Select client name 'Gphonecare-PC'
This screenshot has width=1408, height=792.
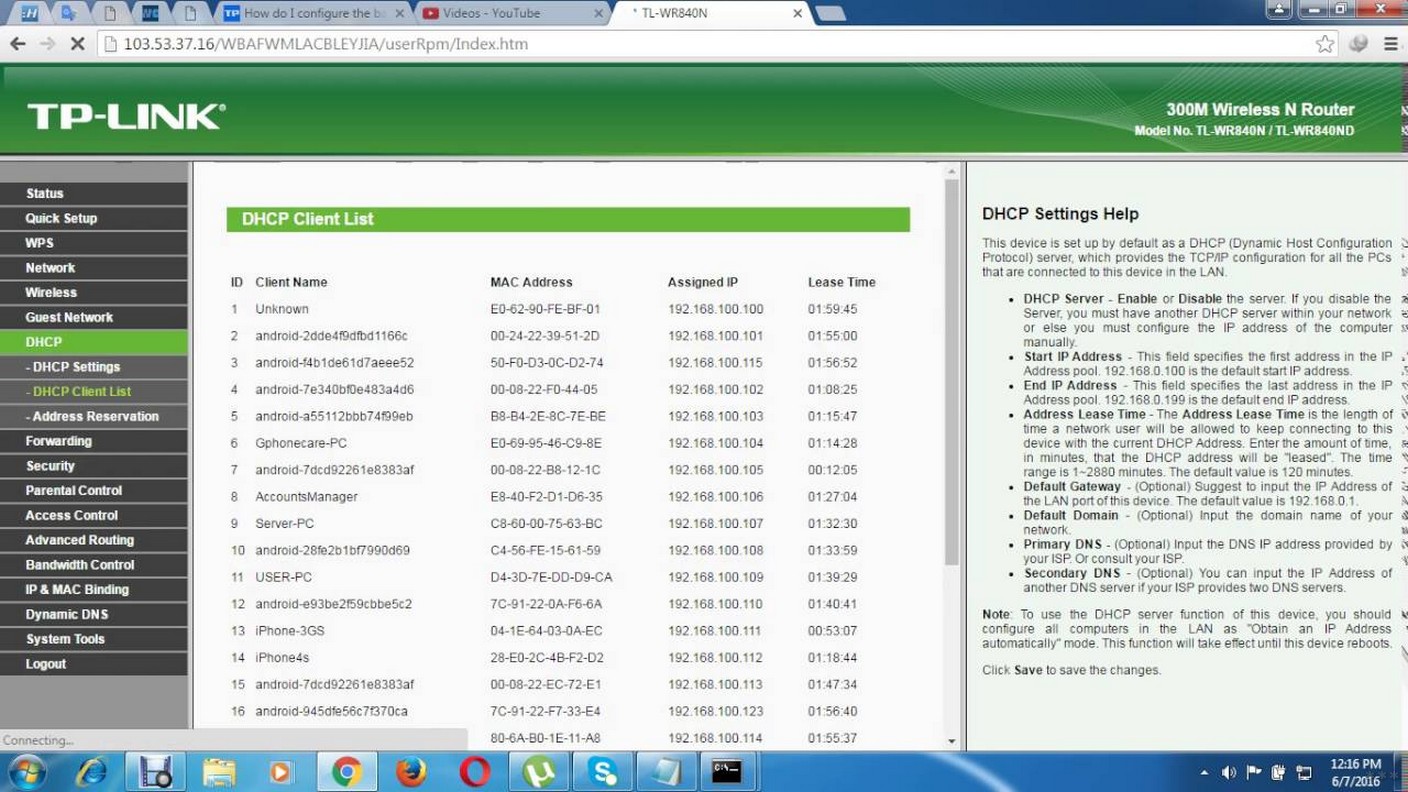click(301, 443)
